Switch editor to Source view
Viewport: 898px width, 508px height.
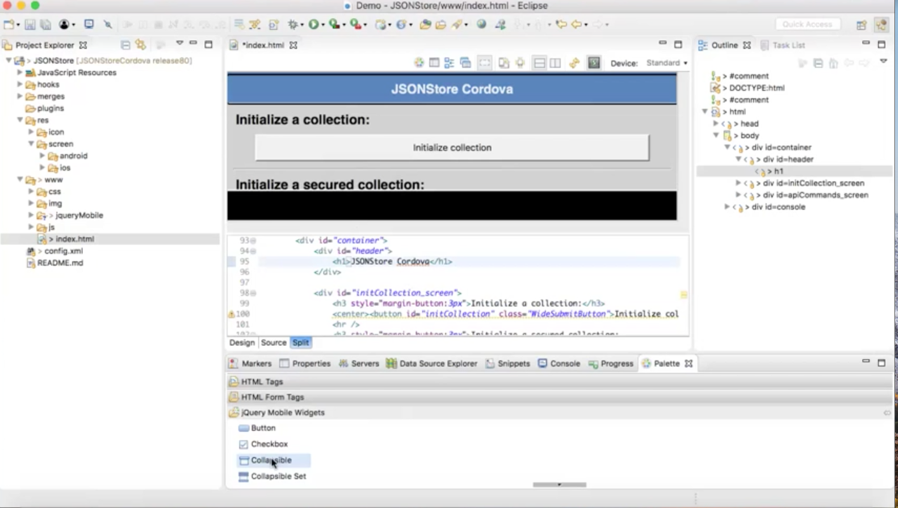[273, 343]
